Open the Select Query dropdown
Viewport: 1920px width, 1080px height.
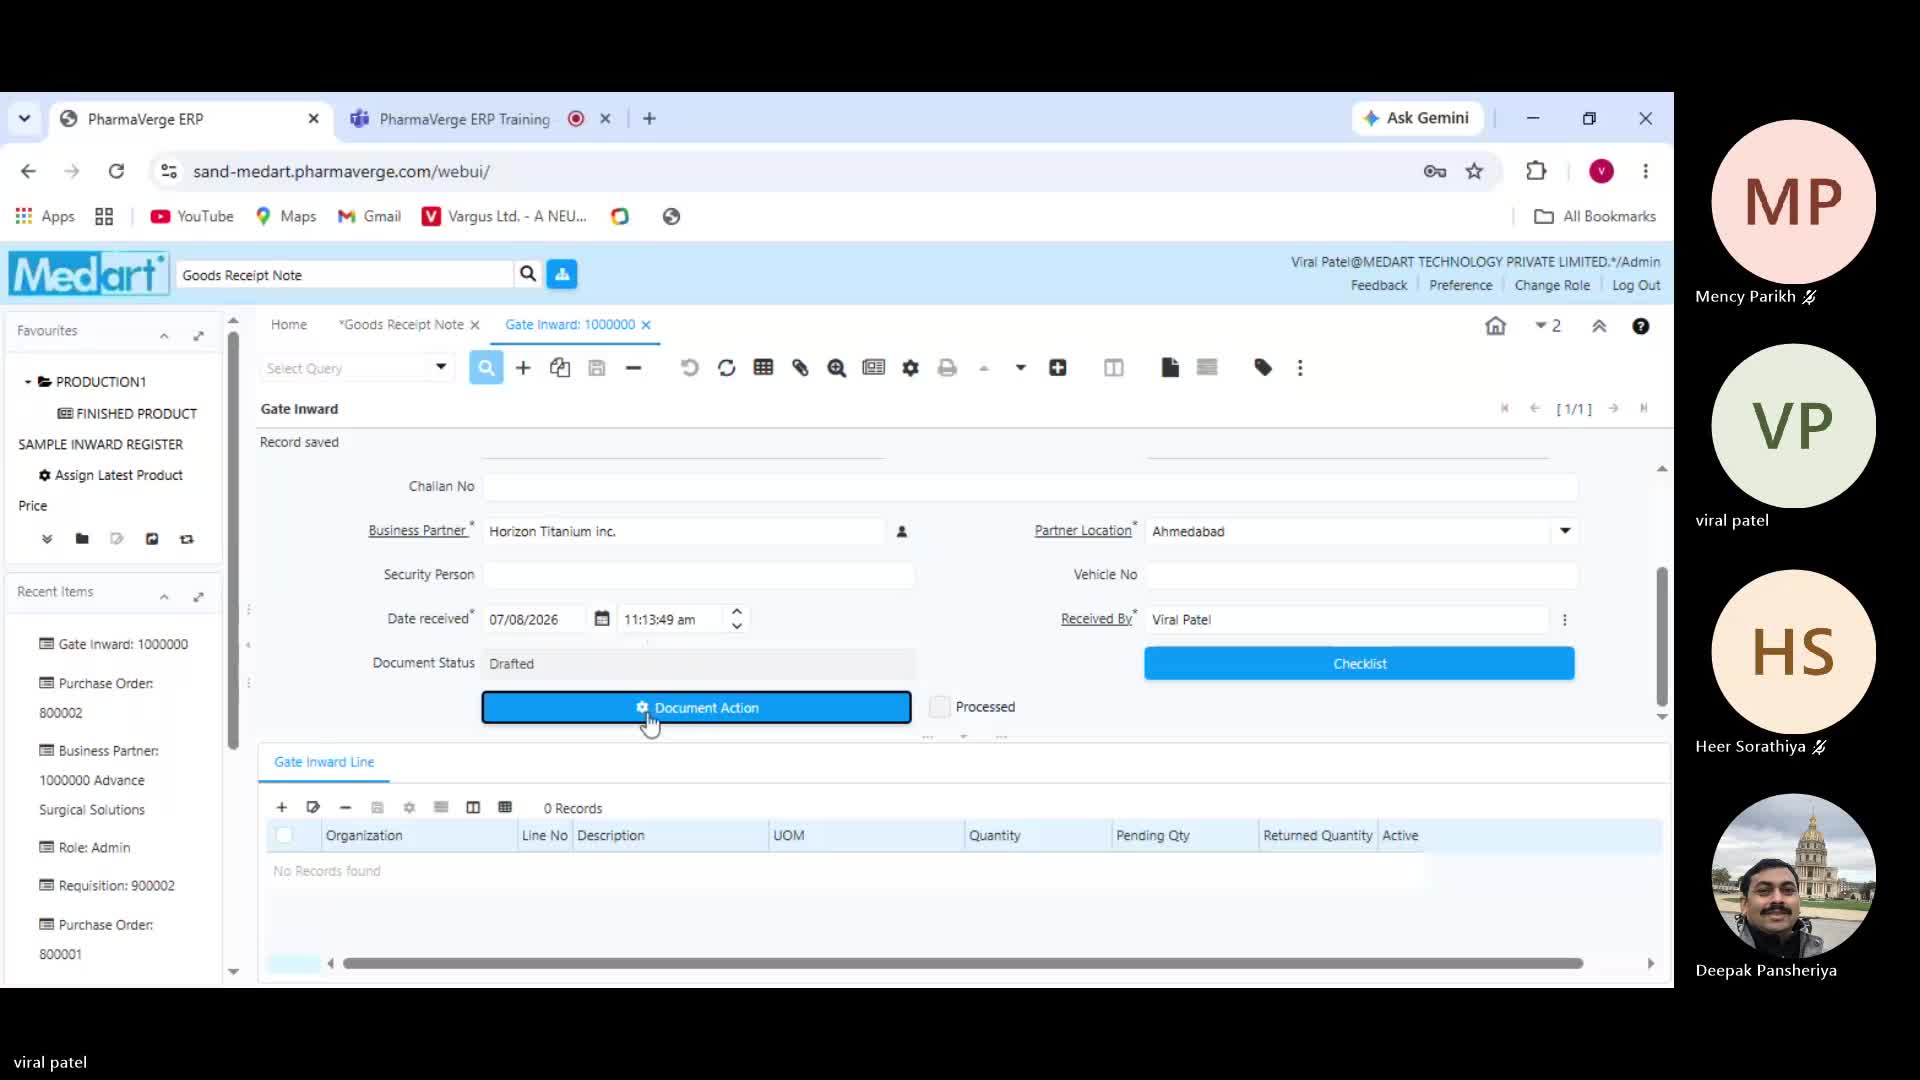point(440,368)
